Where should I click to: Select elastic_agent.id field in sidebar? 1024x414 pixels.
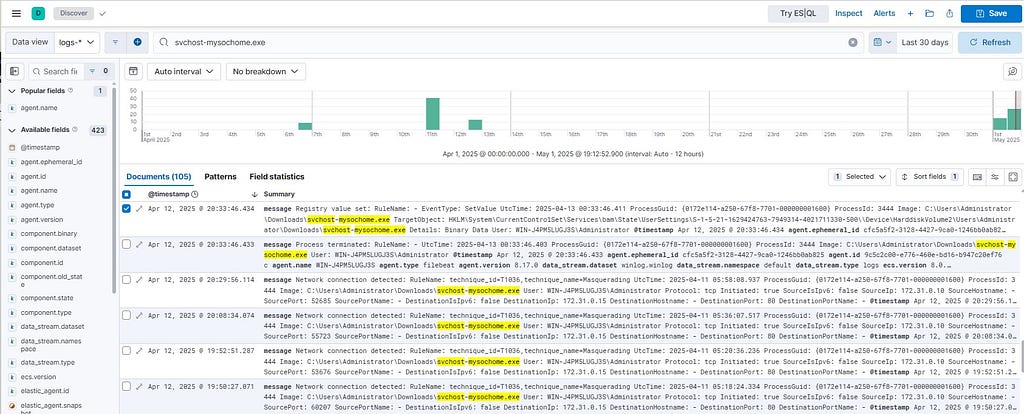44,392
